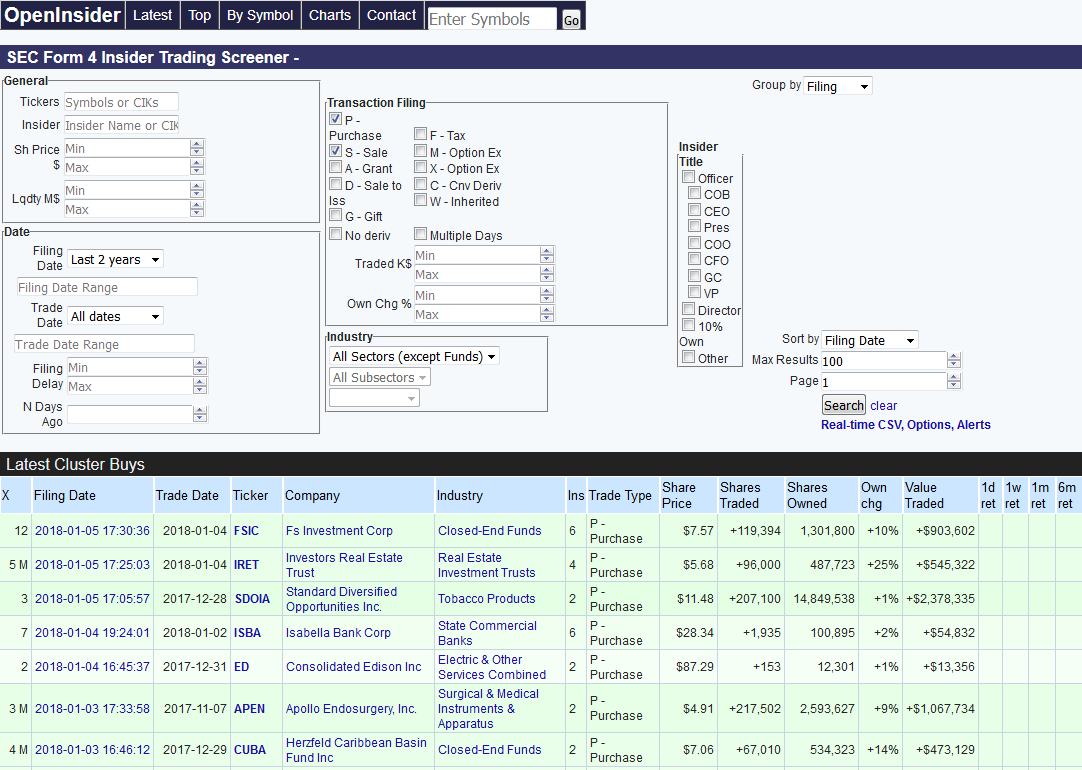Screen dimensions: 1082x770
Task: Uncheck the P - Purchase checkbox
Action: point(335,119)
